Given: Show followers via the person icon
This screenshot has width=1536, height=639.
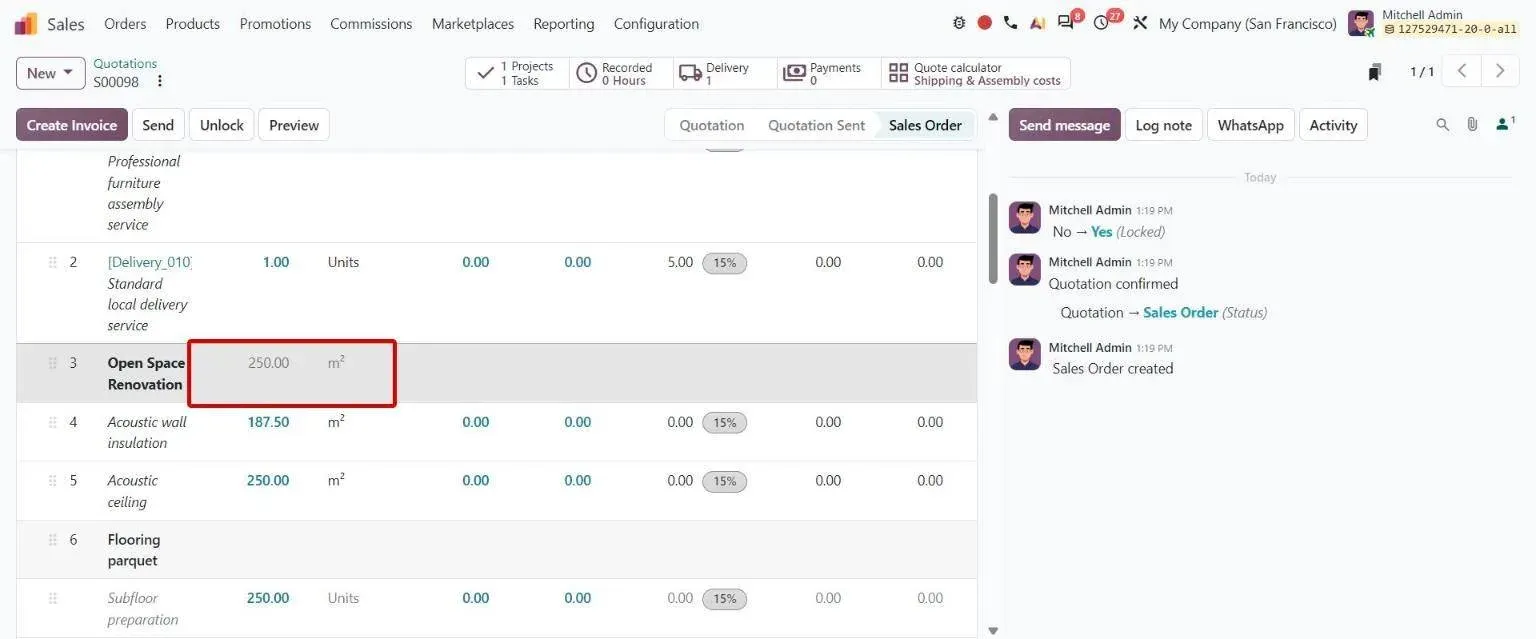Looking at the screenshot, I should tap(1504, 124).
